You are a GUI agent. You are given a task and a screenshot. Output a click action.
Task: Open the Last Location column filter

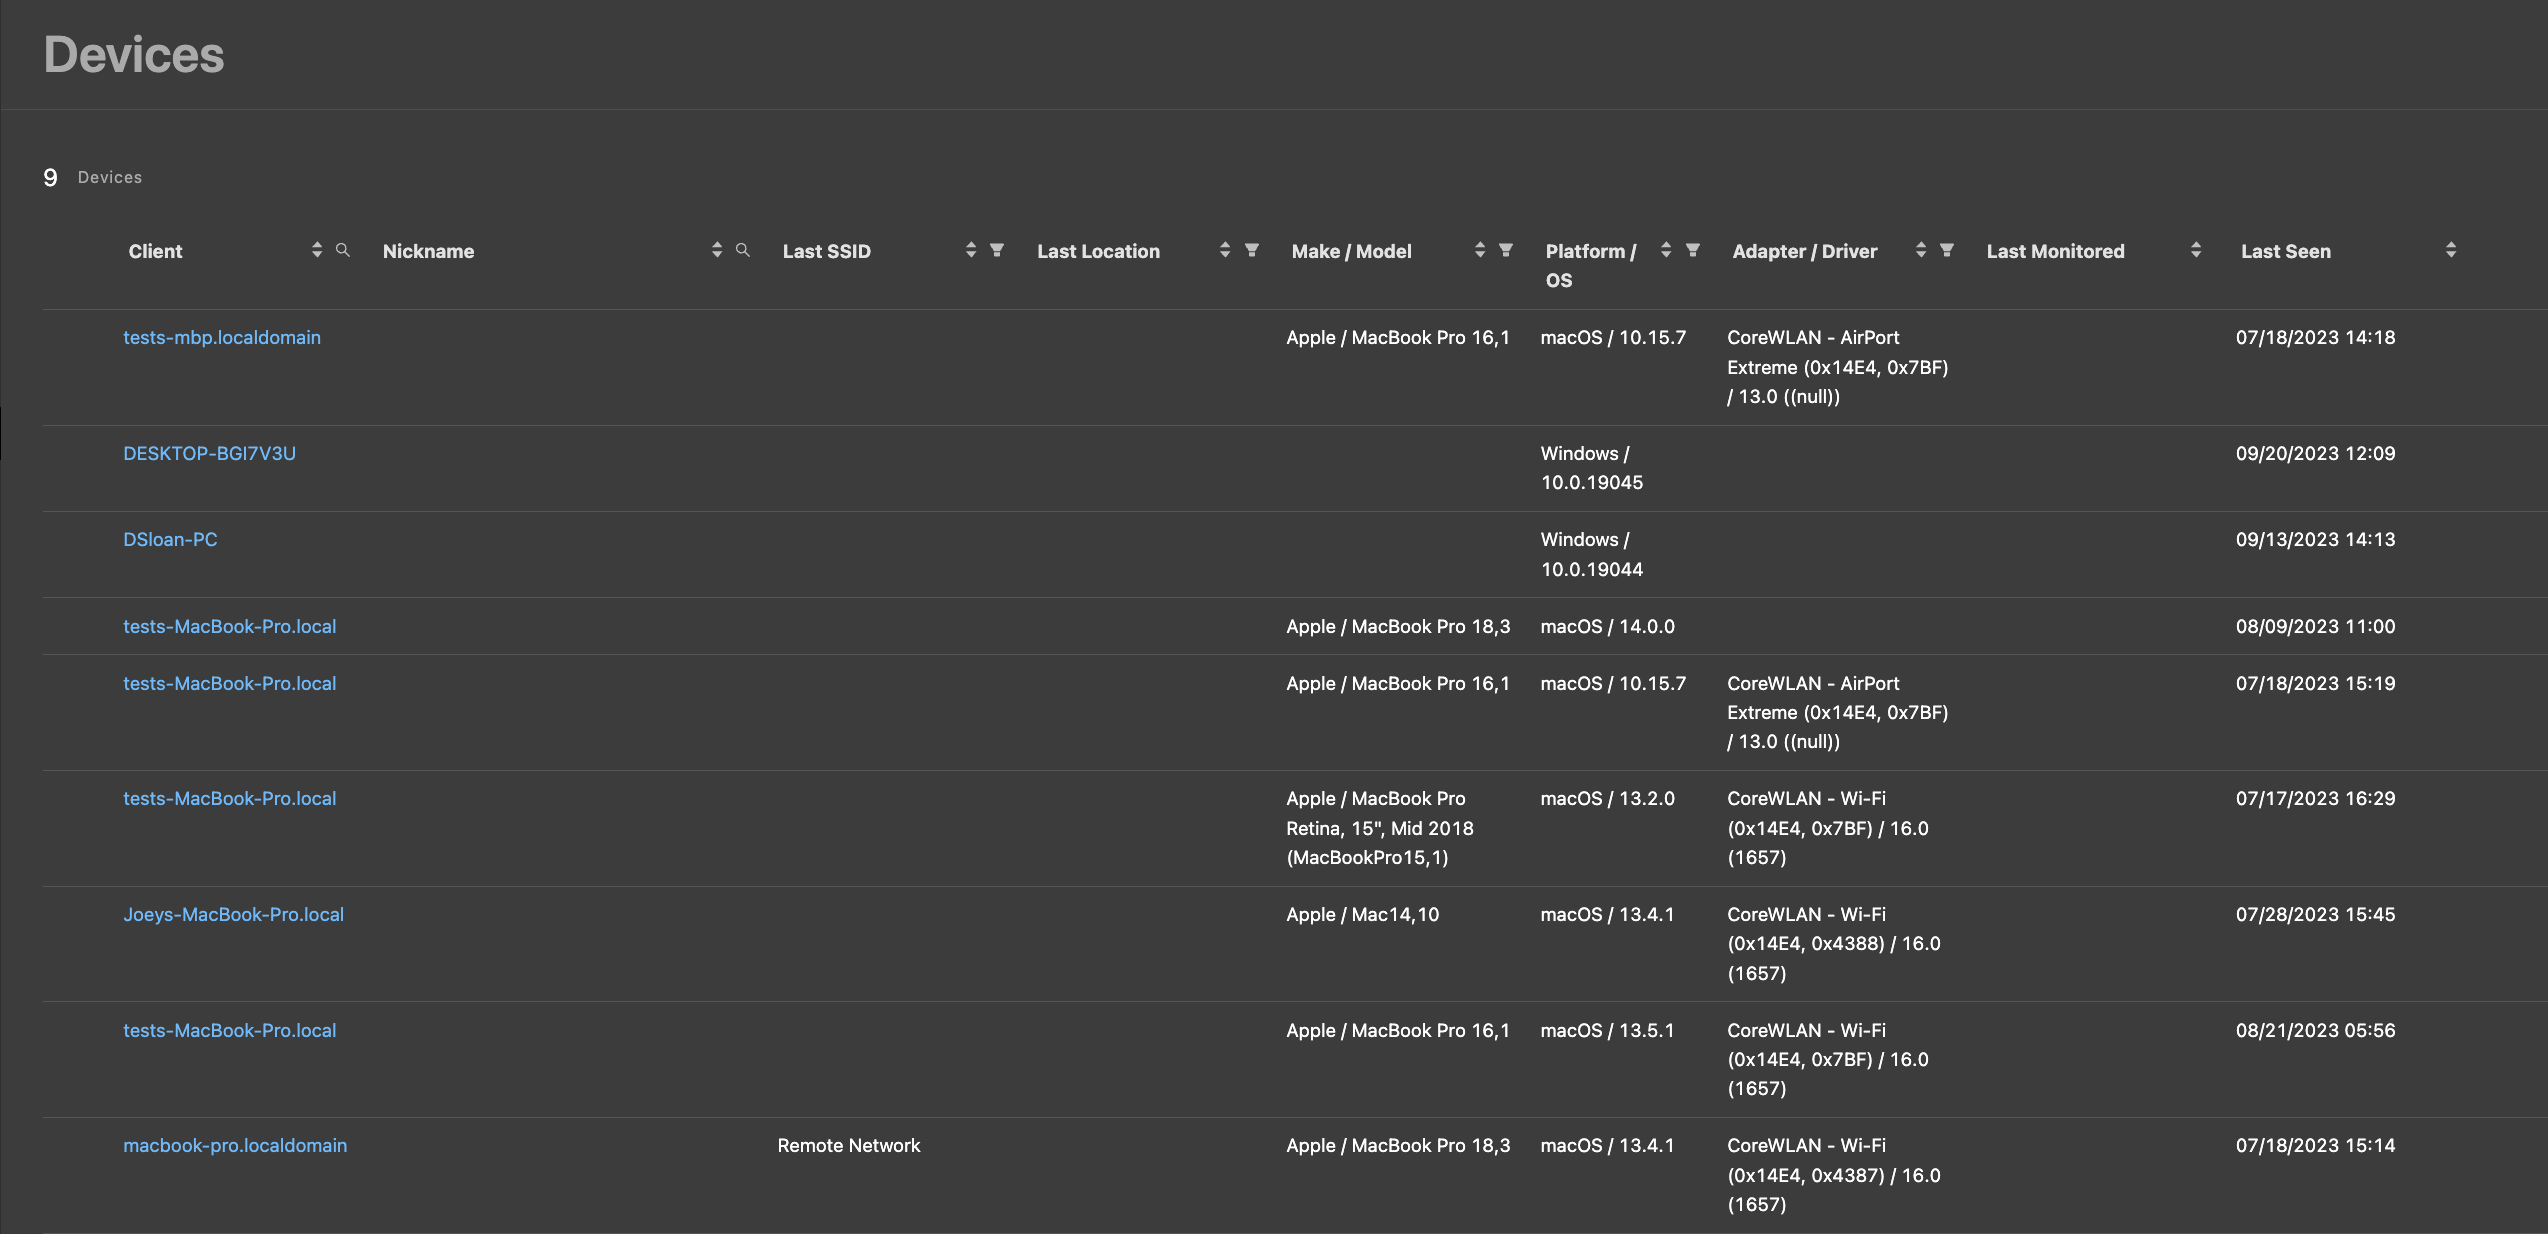[x=1251, y=250]
